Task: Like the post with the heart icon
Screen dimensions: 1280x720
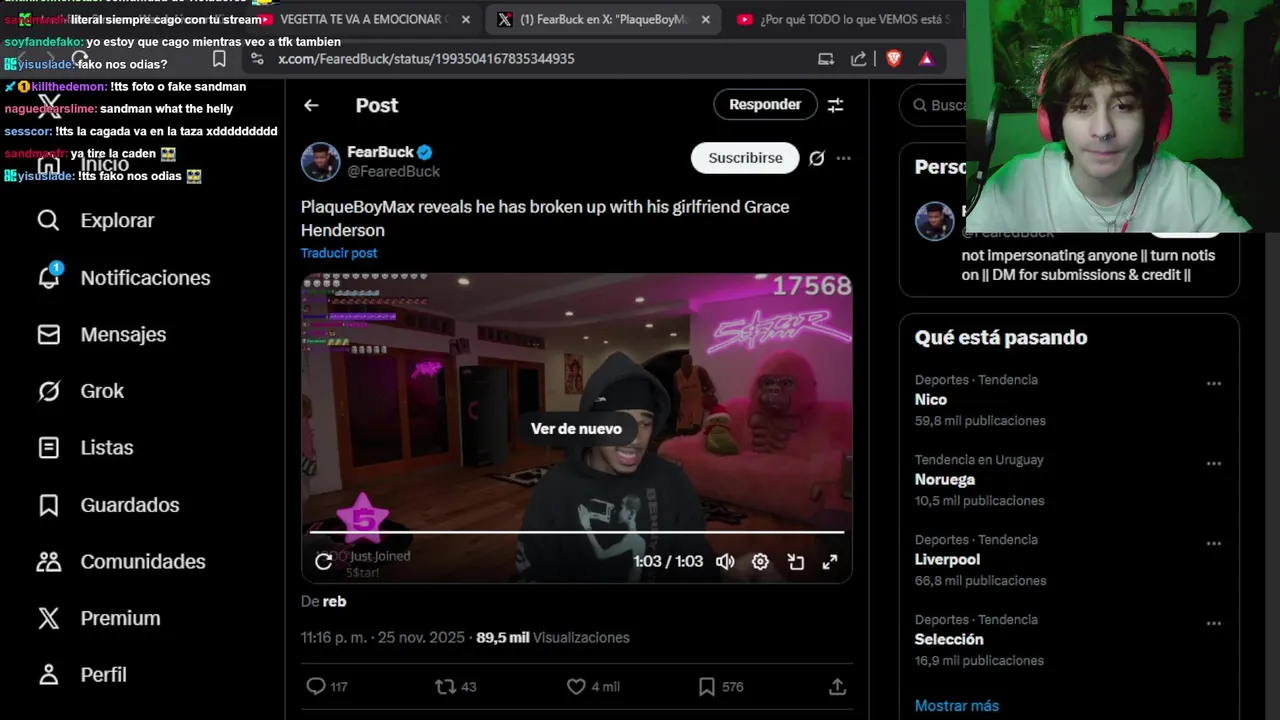Action: [x=576, y=686]
